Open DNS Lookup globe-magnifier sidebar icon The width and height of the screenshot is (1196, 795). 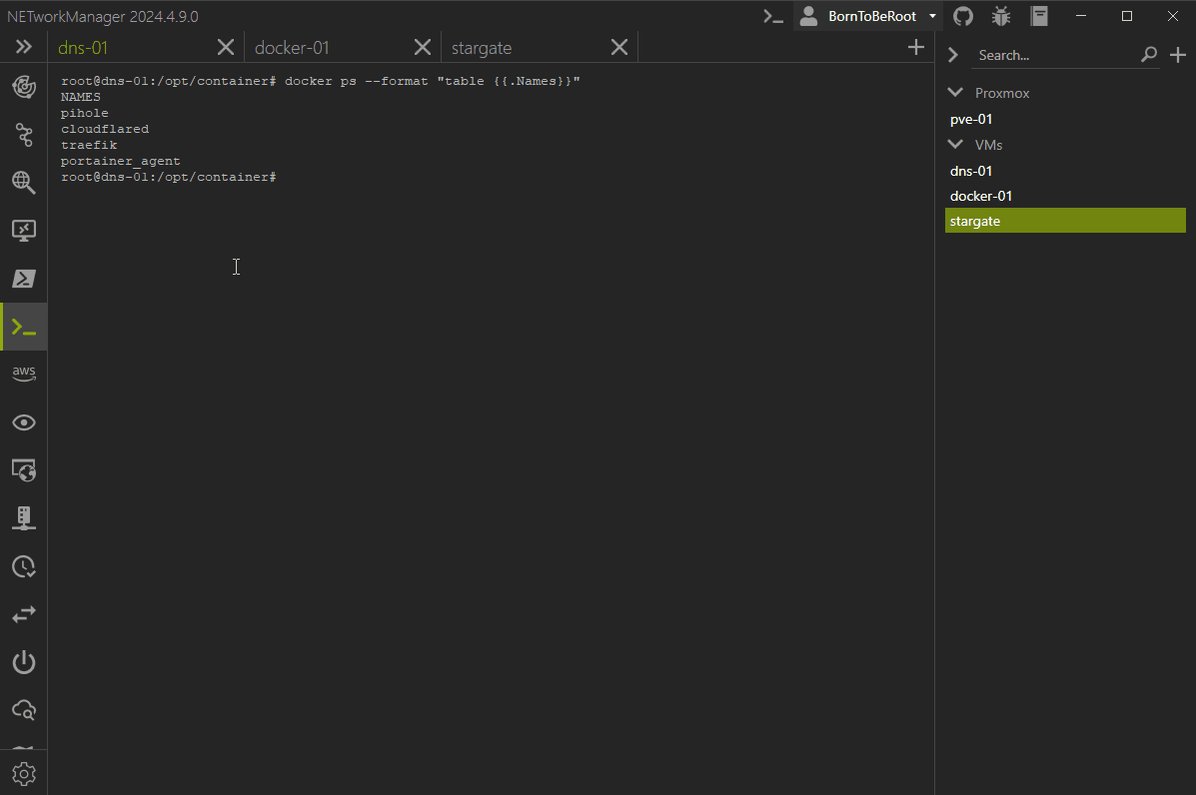pos(24,182)
